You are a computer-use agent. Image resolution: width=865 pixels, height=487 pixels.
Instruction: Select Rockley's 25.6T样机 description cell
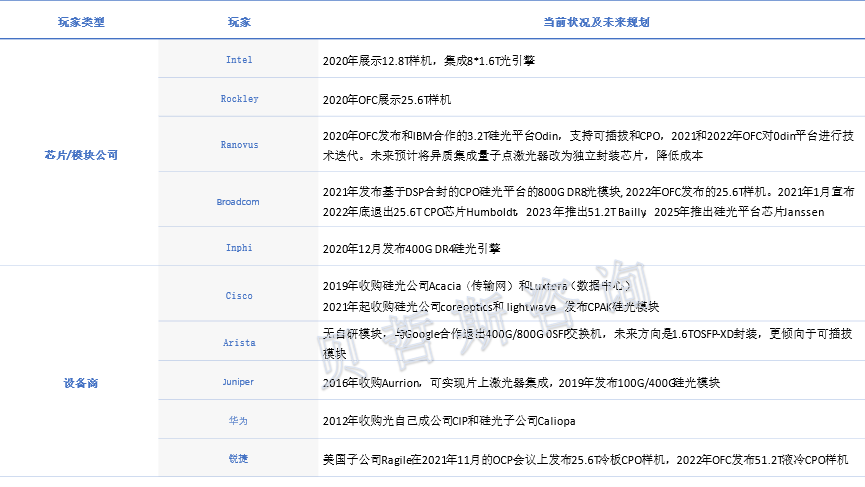(387, 100)
